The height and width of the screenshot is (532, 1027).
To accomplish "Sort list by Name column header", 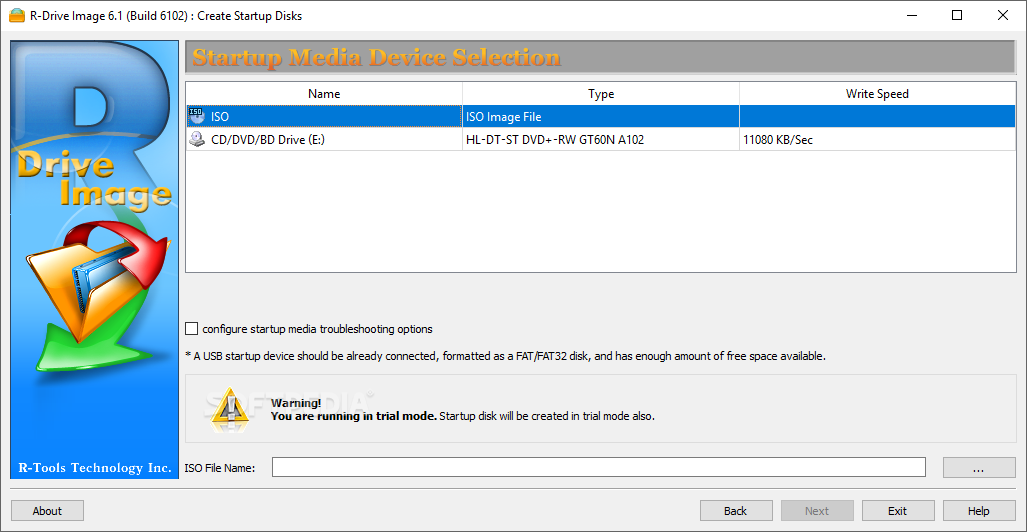I will pyautogui.click(x=324, y=94).
